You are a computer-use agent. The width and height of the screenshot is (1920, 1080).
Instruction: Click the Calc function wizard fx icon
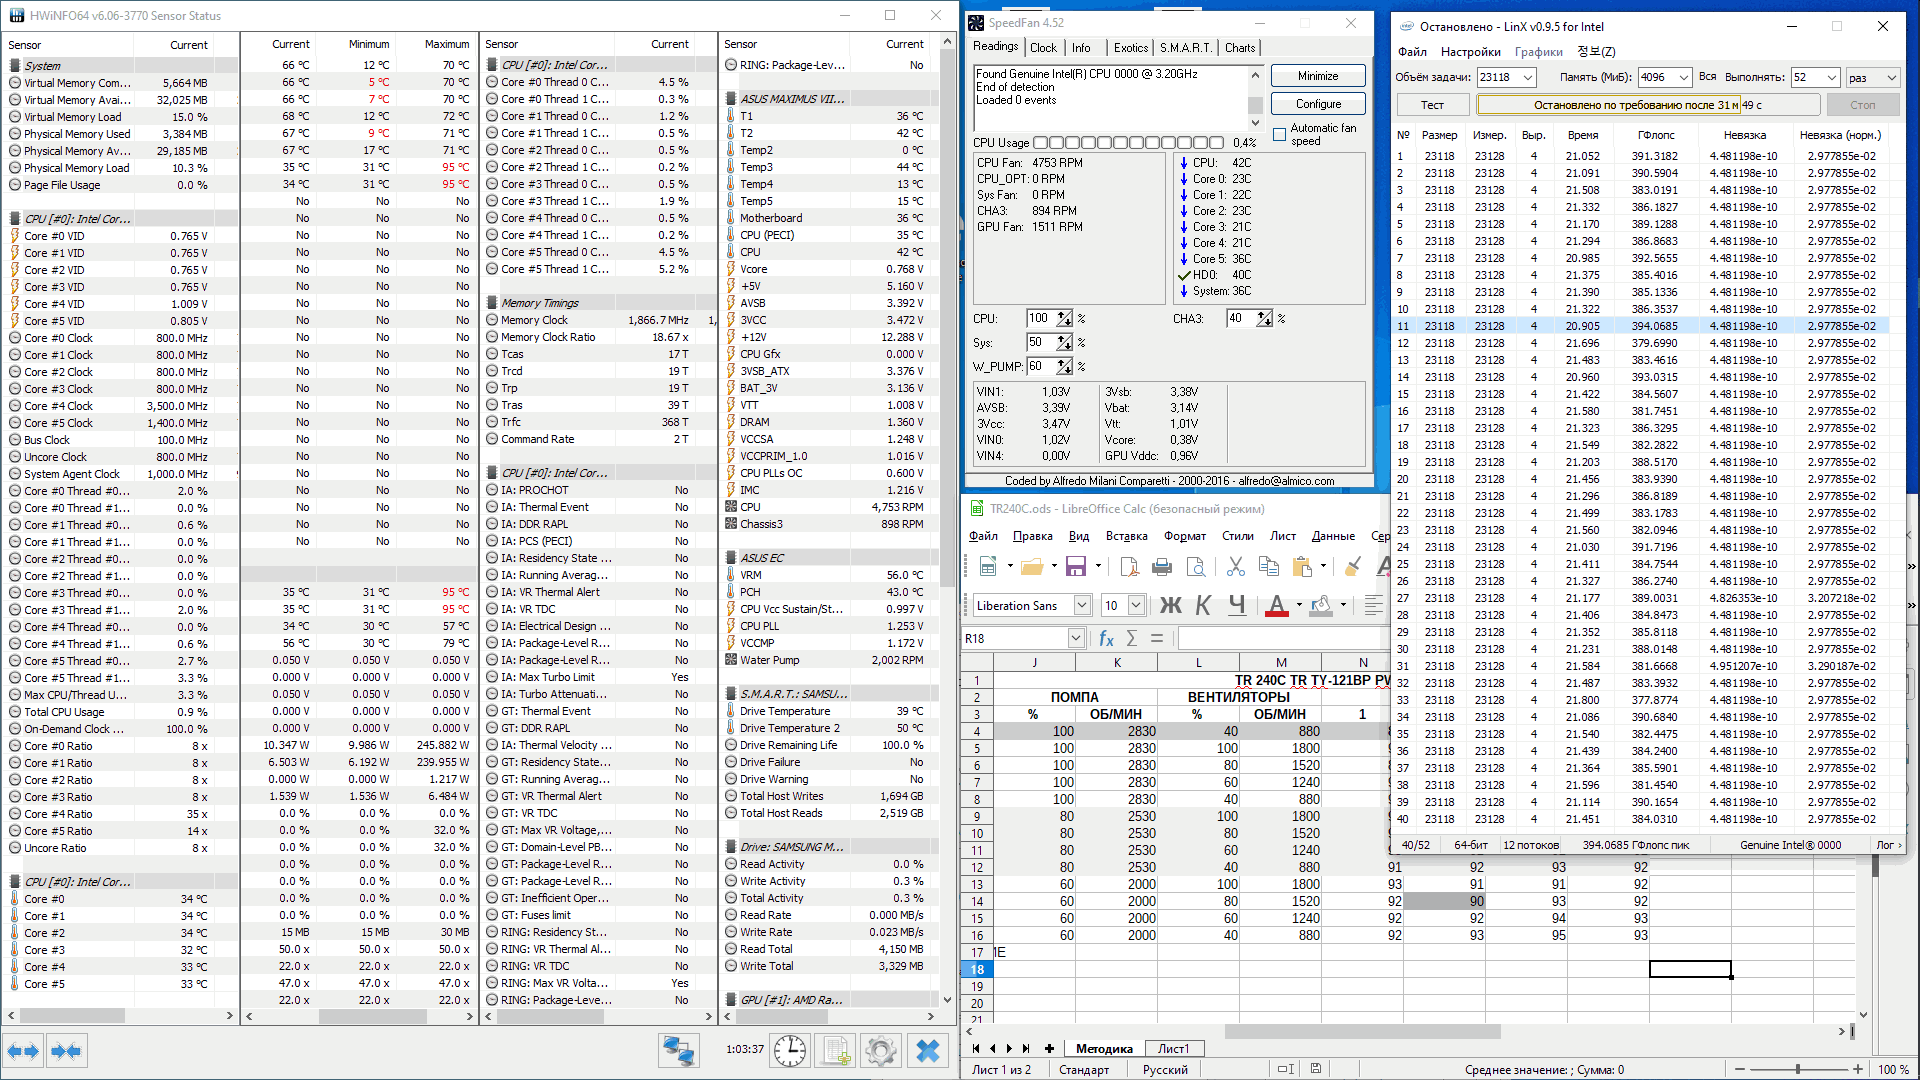tap(1106, 638)
